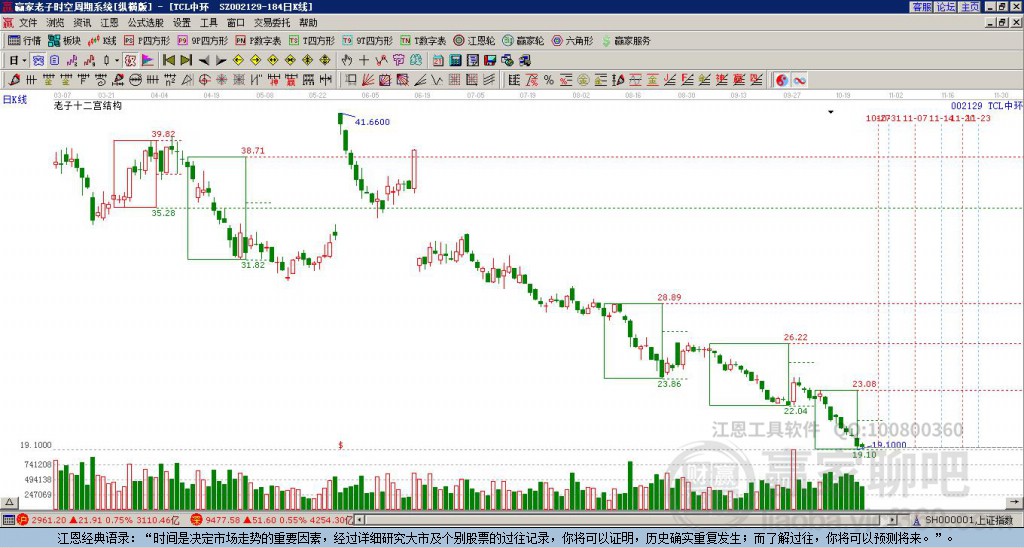Click the 论坛 link in title bar

[945, 7]
